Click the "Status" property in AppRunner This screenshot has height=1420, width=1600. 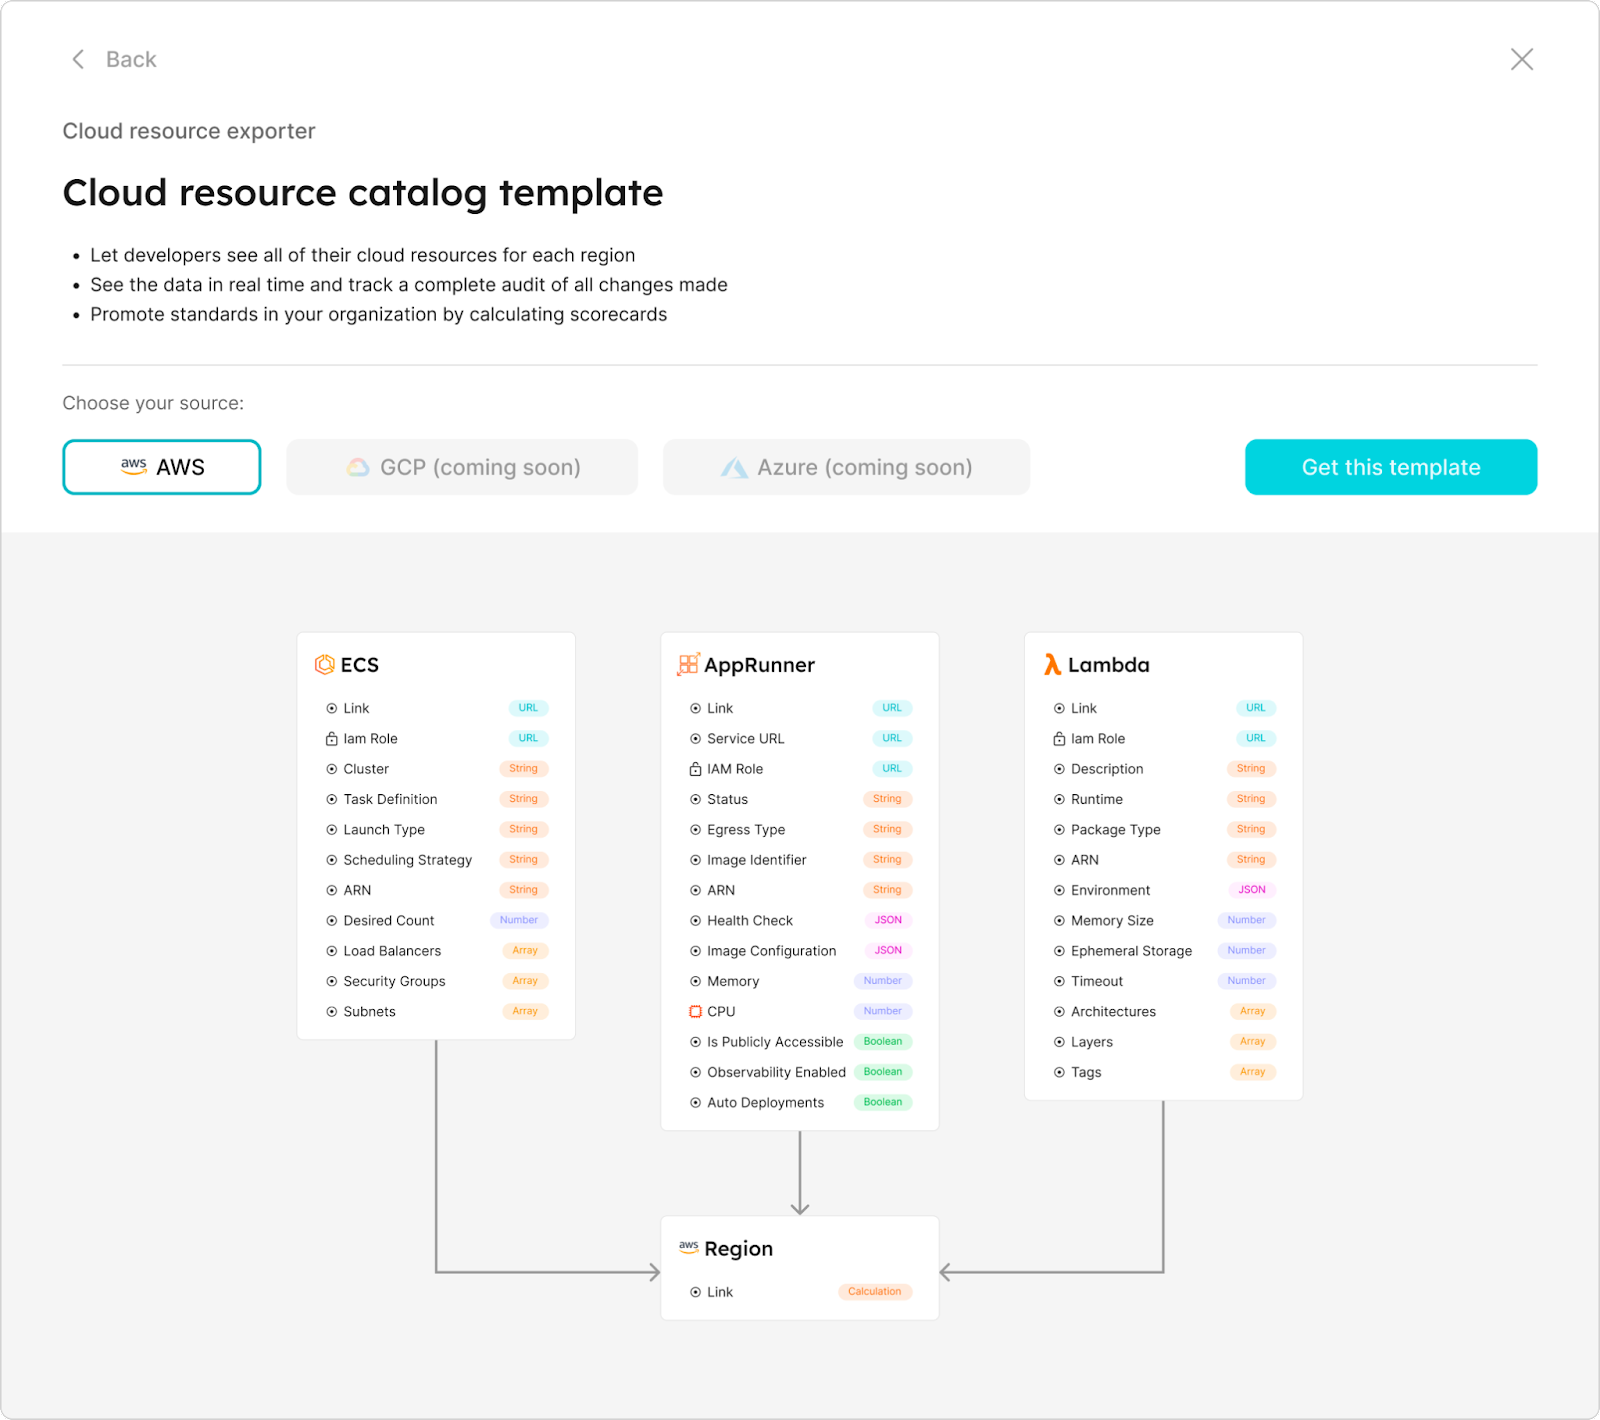click(x=727, y=799)
